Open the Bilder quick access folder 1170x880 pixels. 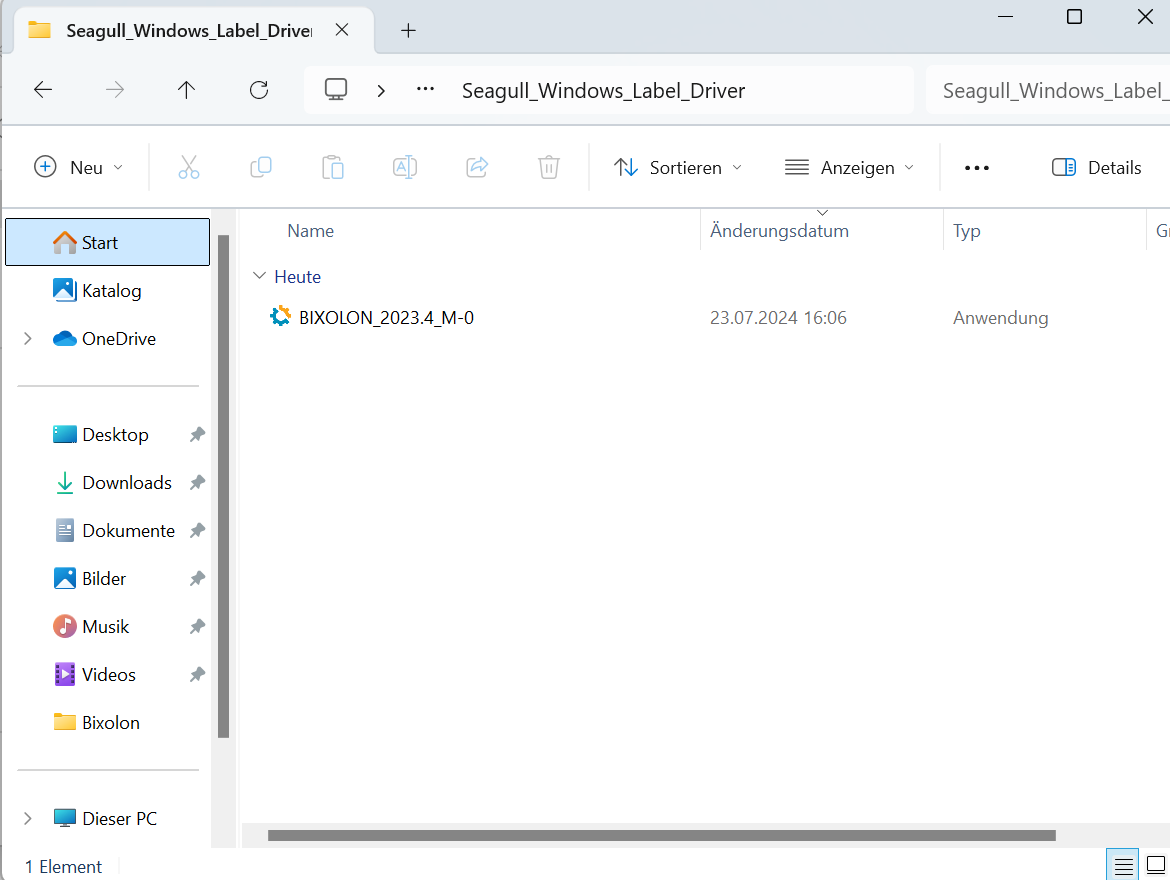tap(104, 578)
